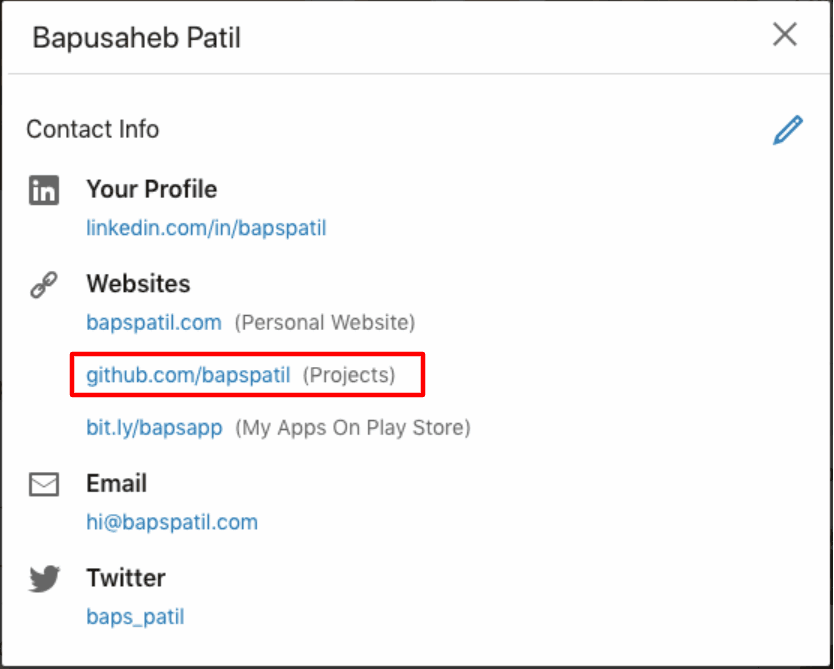The image size is (834, 669).
Task: Visit the bapspatil.com personal website link
Action: click(154, 322)
